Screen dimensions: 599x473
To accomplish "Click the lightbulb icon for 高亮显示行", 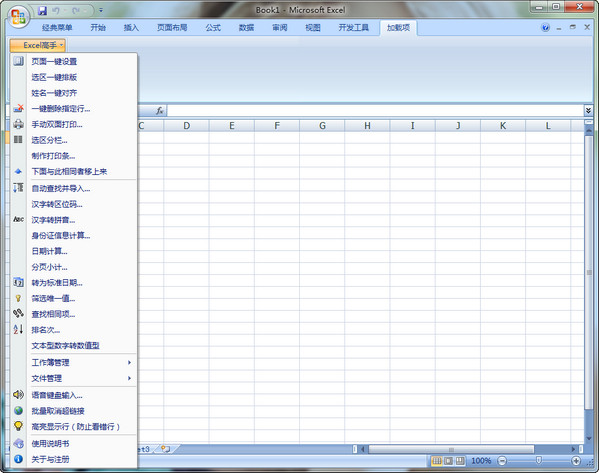I will pyautogui.click(x=18, y=426).
